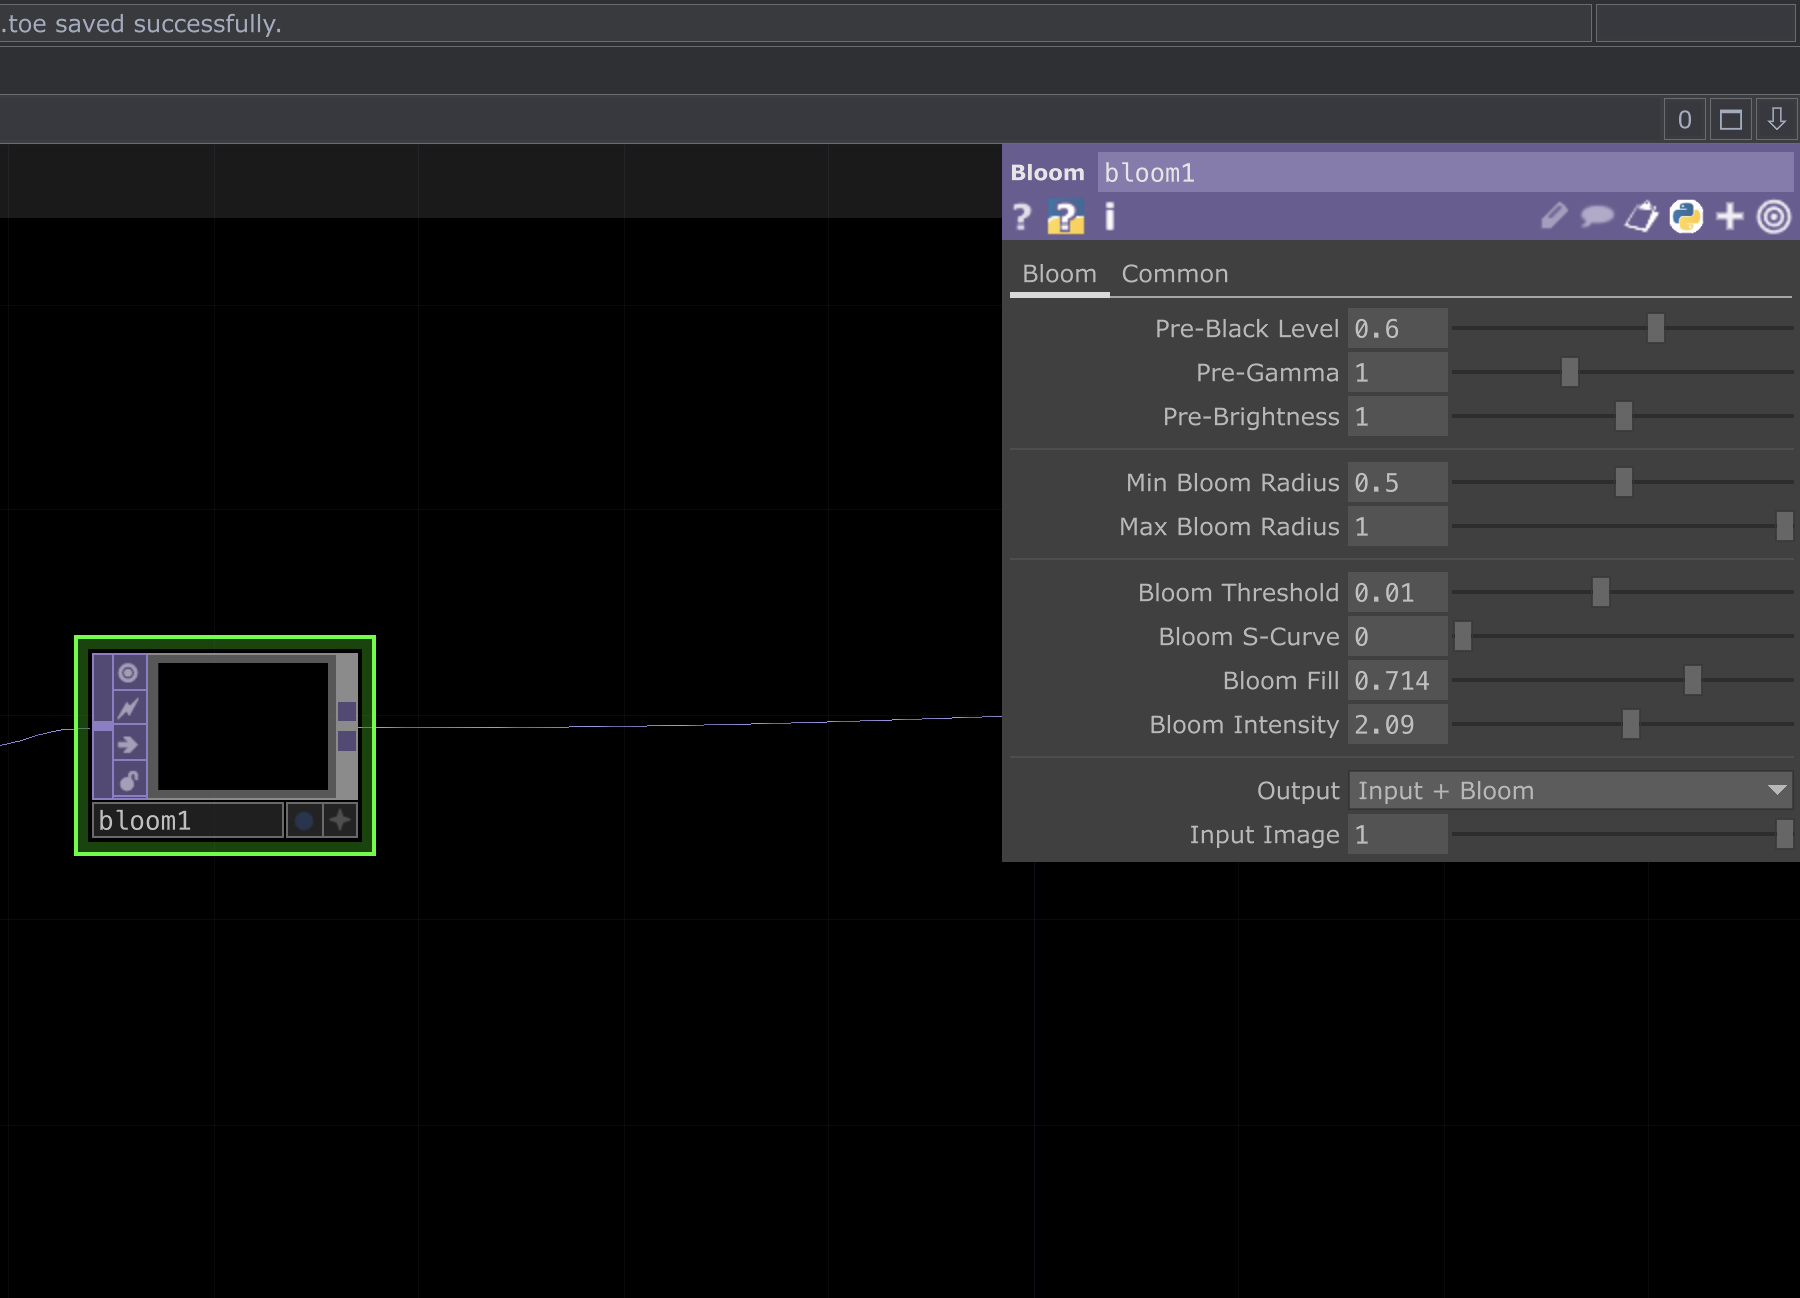Click the Pre-Black Level value field
The image size is (1800, 1298).
(1396, 329)
